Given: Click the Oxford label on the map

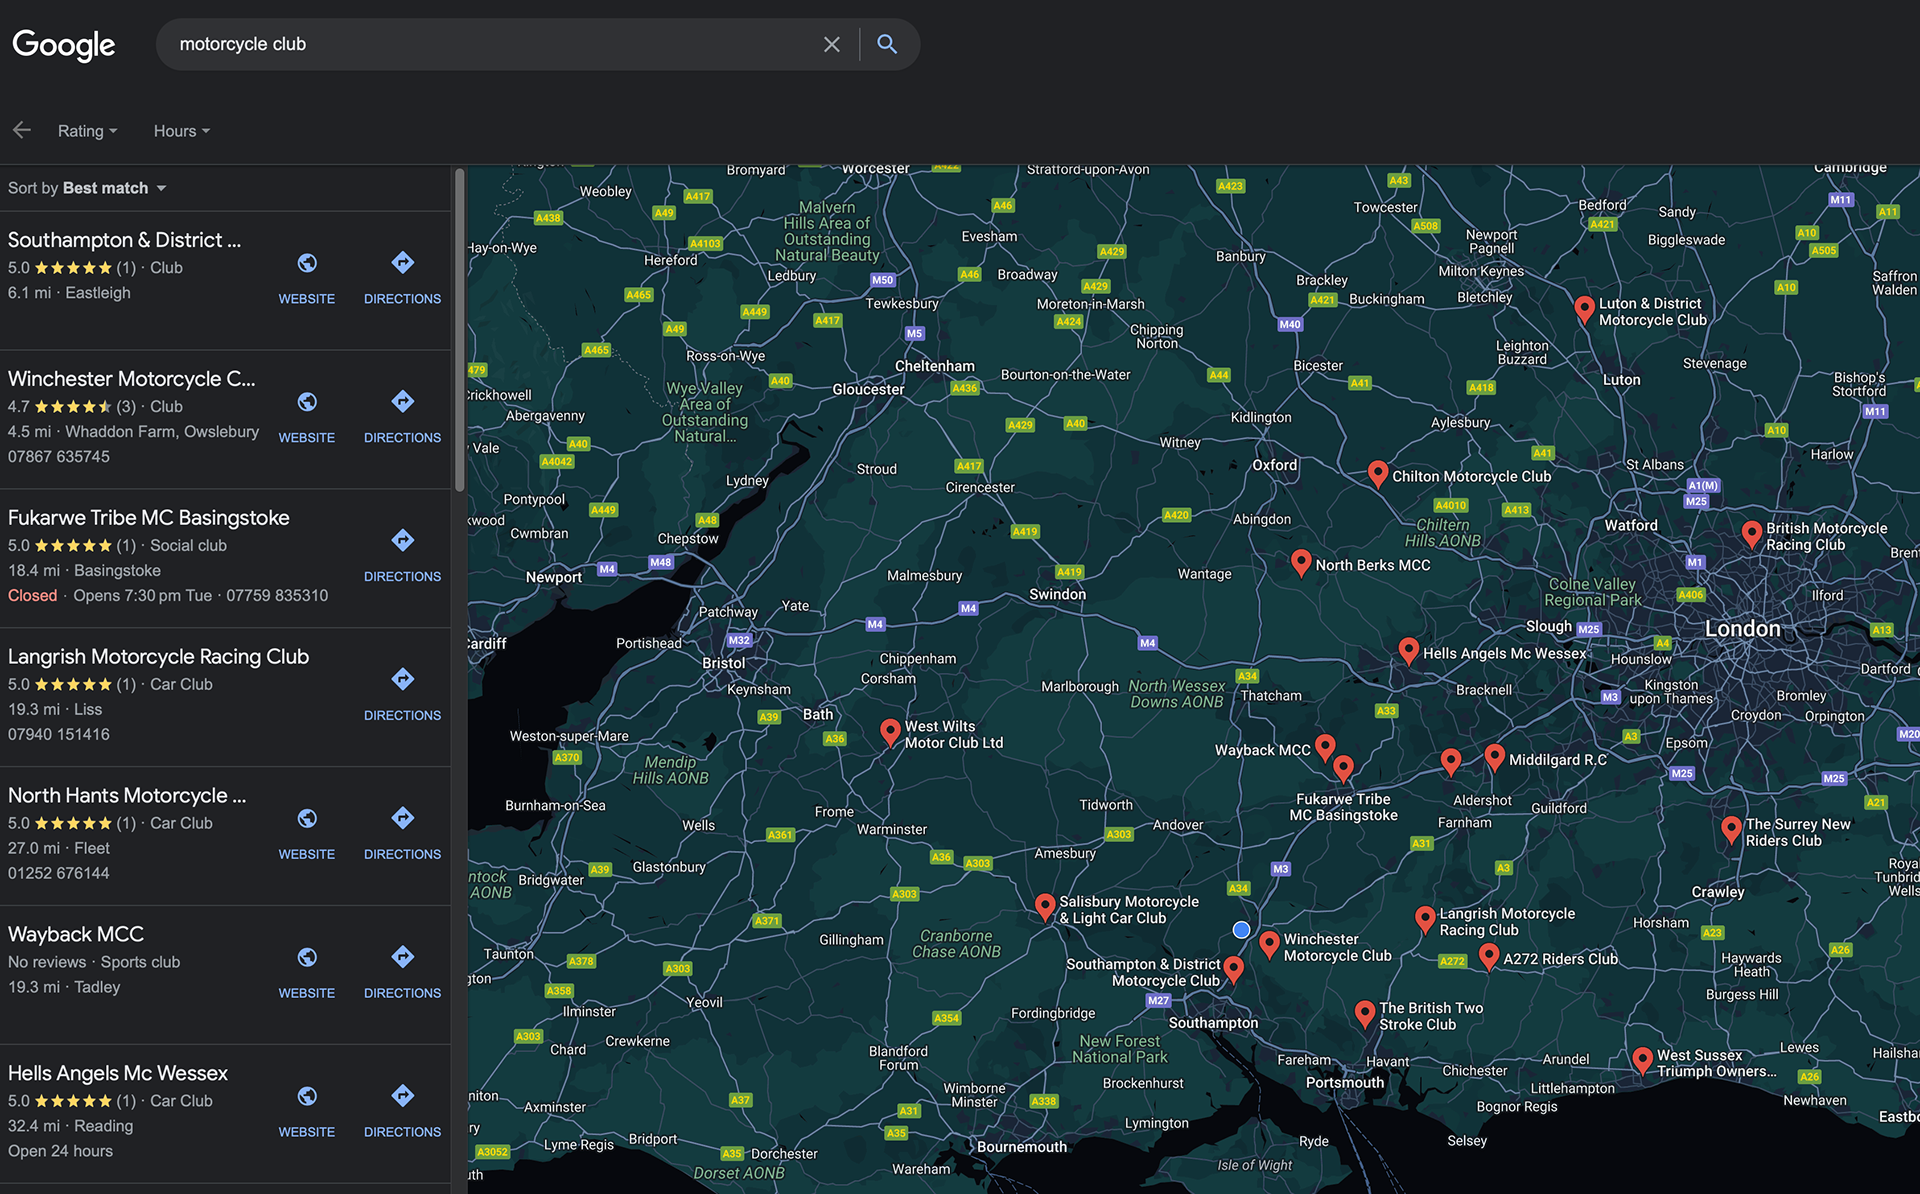Looking at the screenshot, I should click(x=1275, y=465).
